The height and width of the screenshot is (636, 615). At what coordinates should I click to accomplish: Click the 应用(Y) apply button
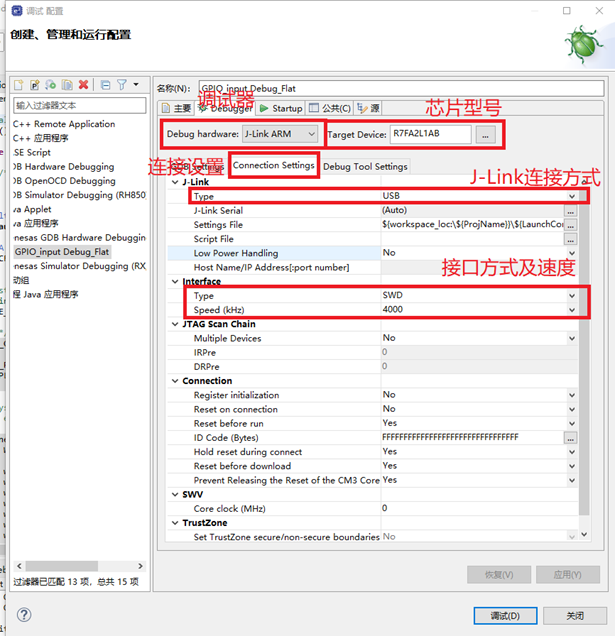pos(568,575)
